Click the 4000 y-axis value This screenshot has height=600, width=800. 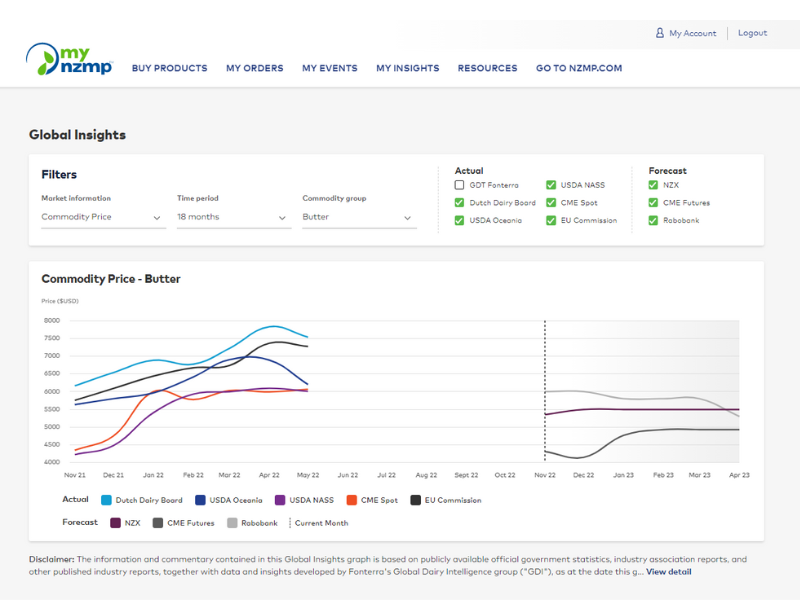[52, 462]
